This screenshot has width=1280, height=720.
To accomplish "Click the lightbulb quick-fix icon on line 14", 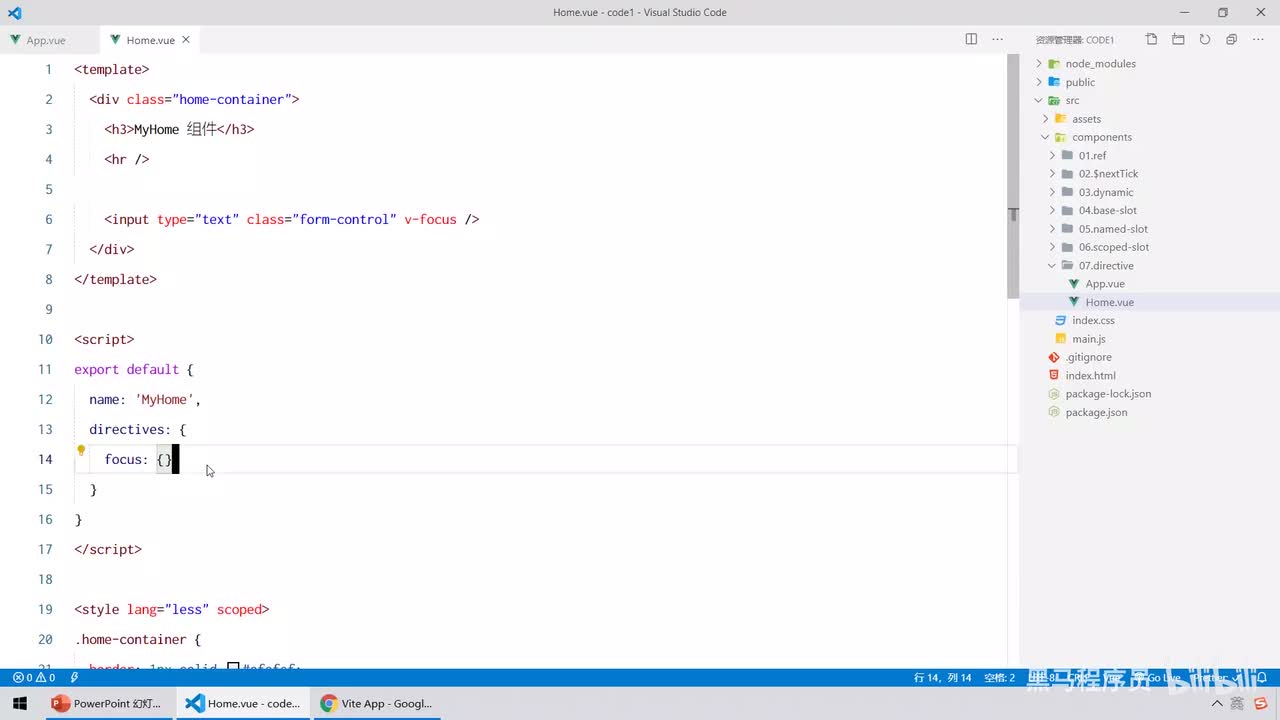I will pyautogui.click(x=81, y=451).
